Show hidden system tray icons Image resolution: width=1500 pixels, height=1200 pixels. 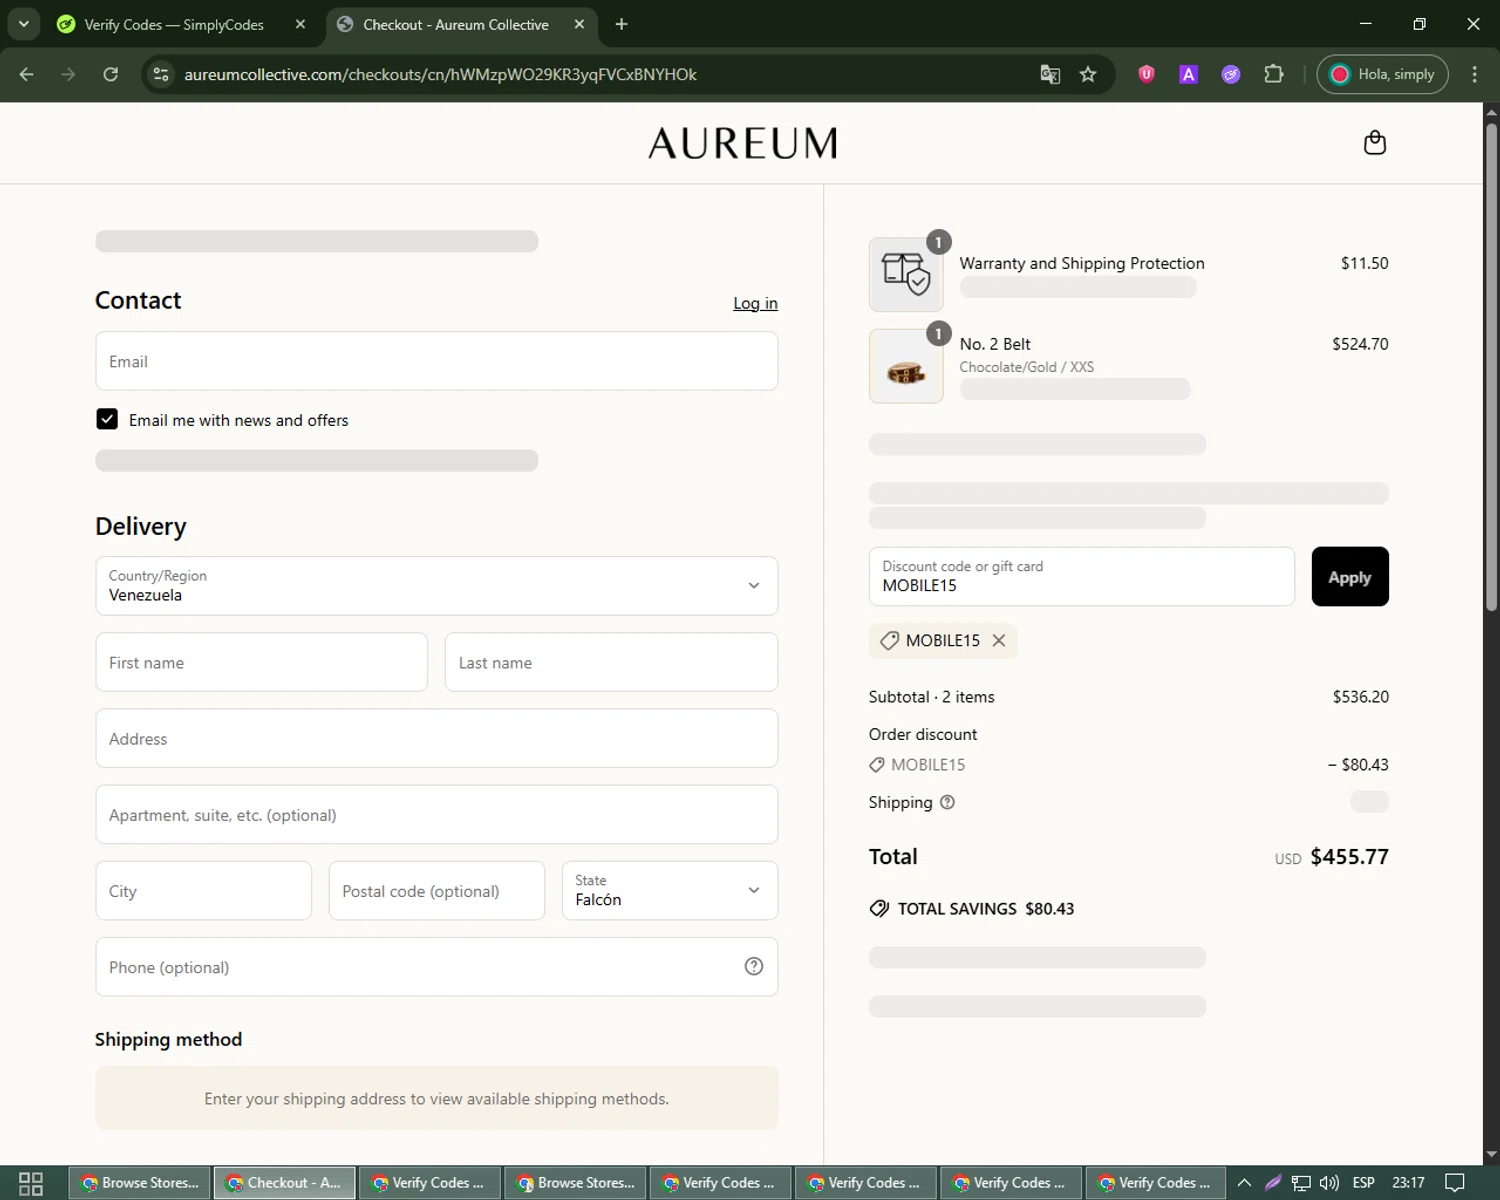point(1244,1183)
